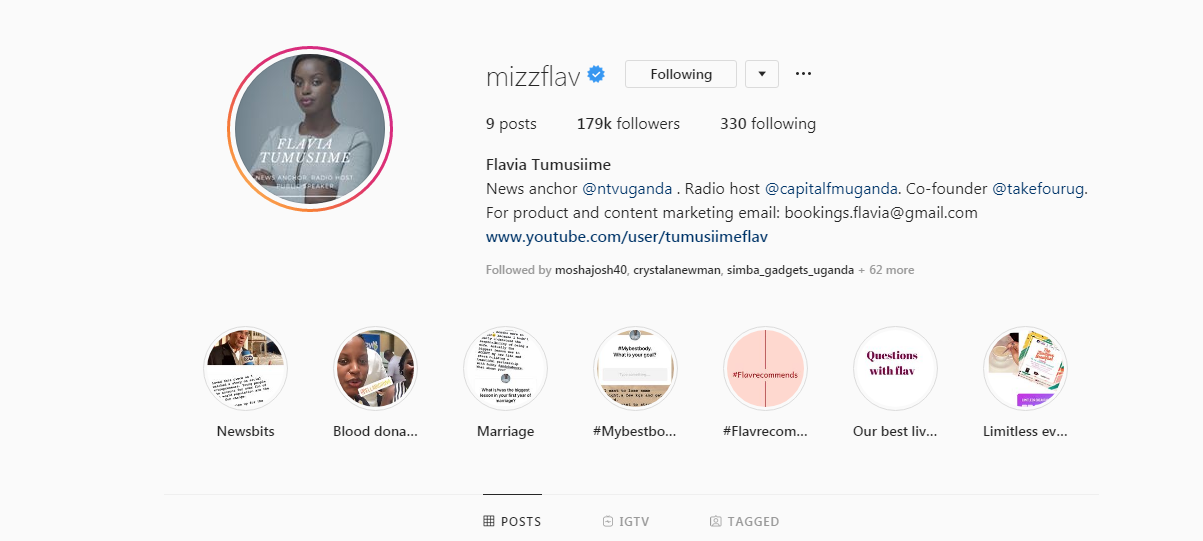View the Marriage highlight circle
1203x541 pixels.
tap(505, 368)
